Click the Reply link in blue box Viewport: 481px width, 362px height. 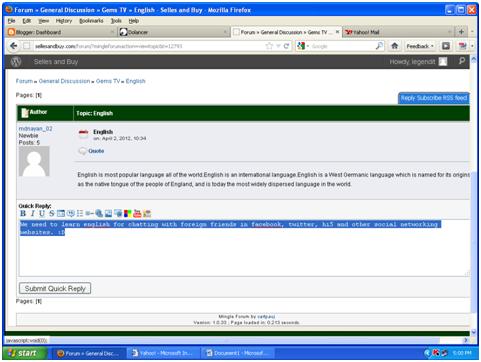click(x=408, y=98)
